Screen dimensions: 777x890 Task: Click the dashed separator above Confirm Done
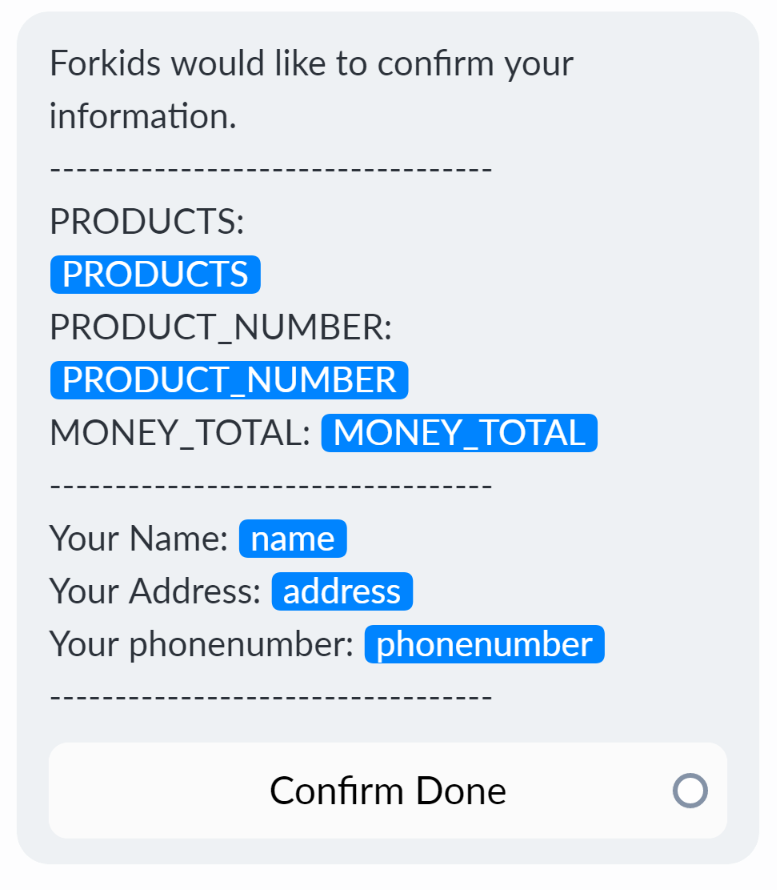(270, 697)
